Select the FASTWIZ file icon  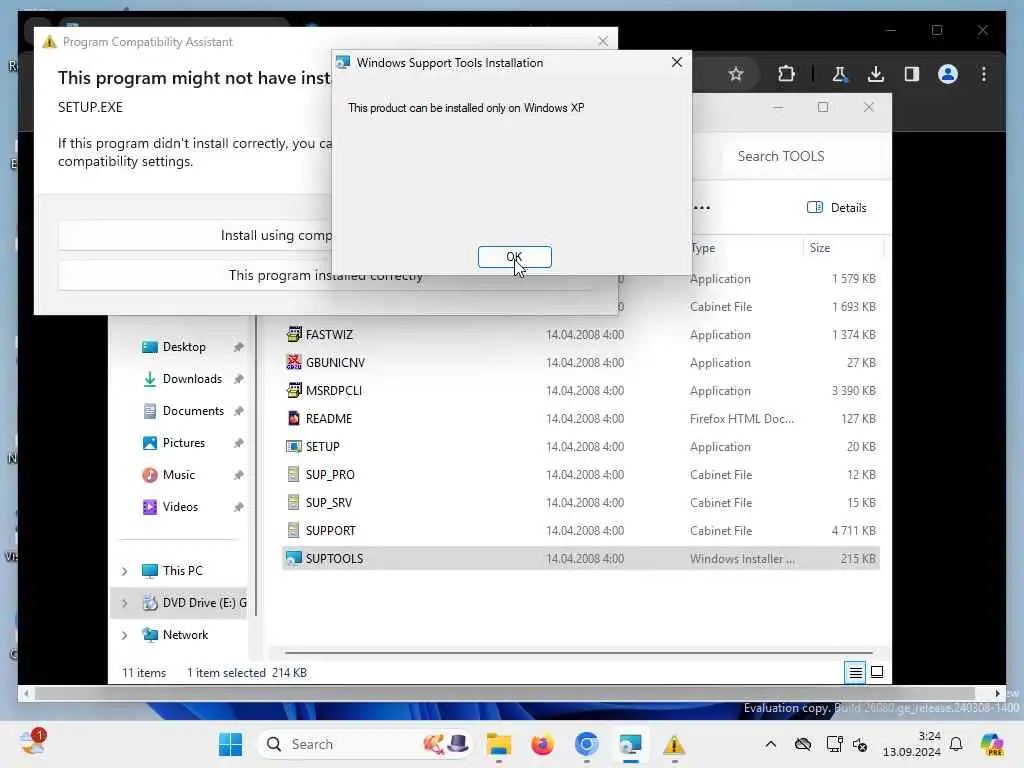tap(294, 334)
